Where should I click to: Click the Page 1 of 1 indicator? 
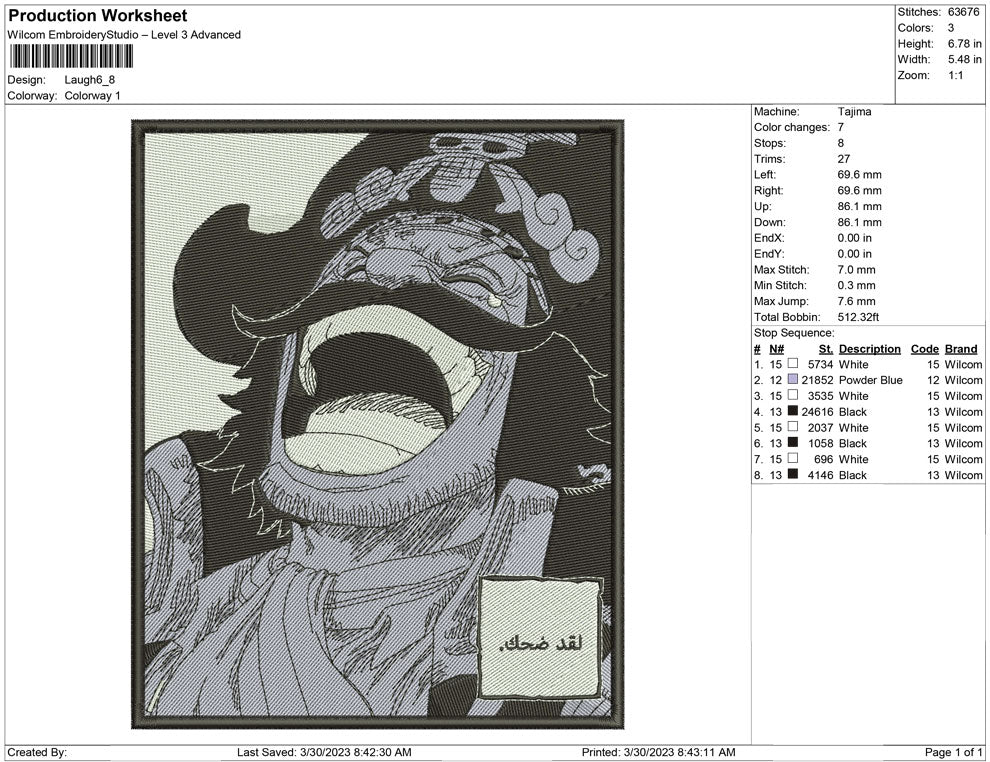click(953, 752)
